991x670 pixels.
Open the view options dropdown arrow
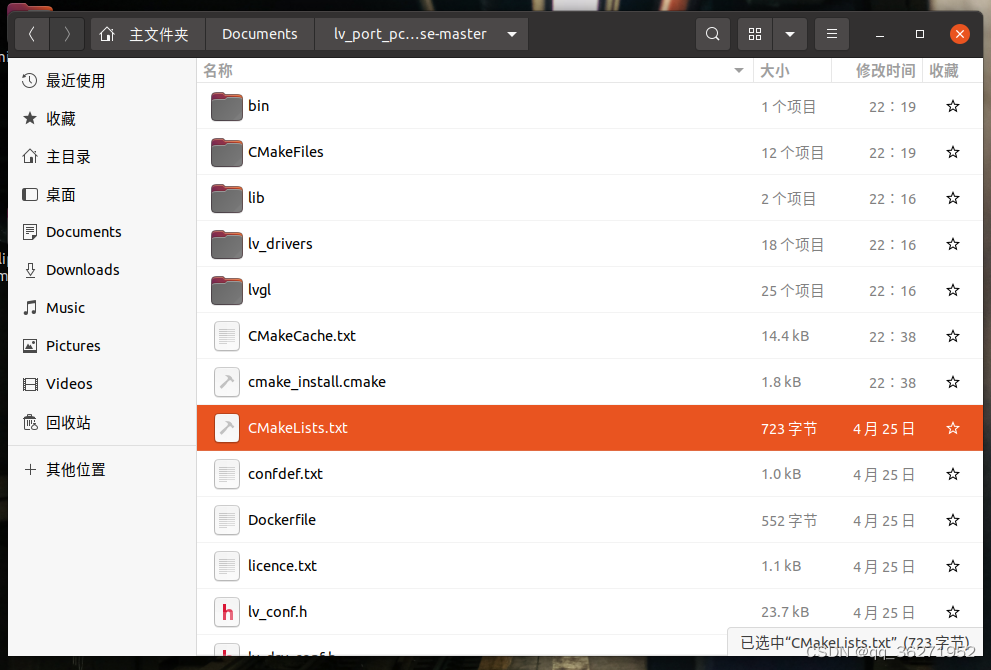point(790,33)
